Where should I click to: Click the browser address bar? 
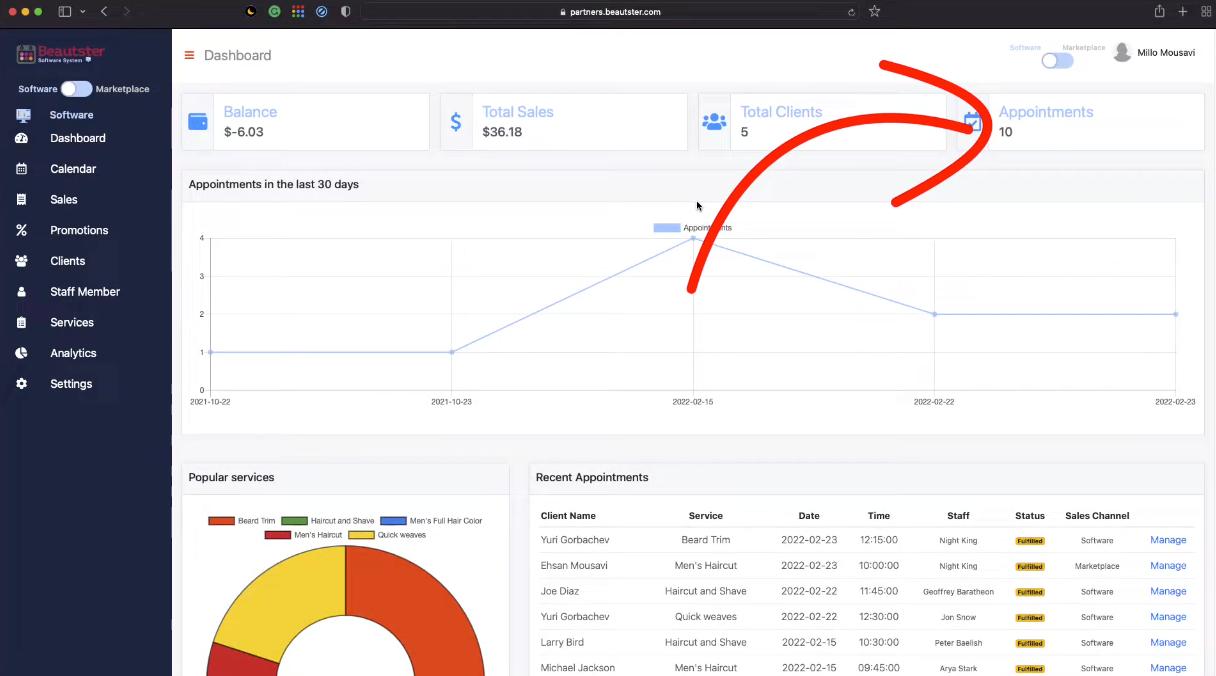point(610,12)
